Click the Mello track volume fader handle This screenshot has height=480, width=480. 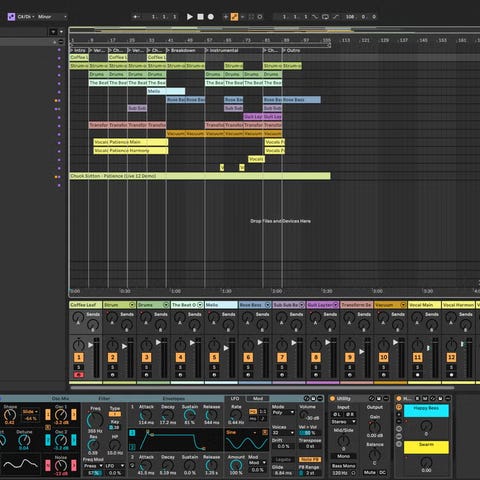pyautogui.click(x=226, y=348)
